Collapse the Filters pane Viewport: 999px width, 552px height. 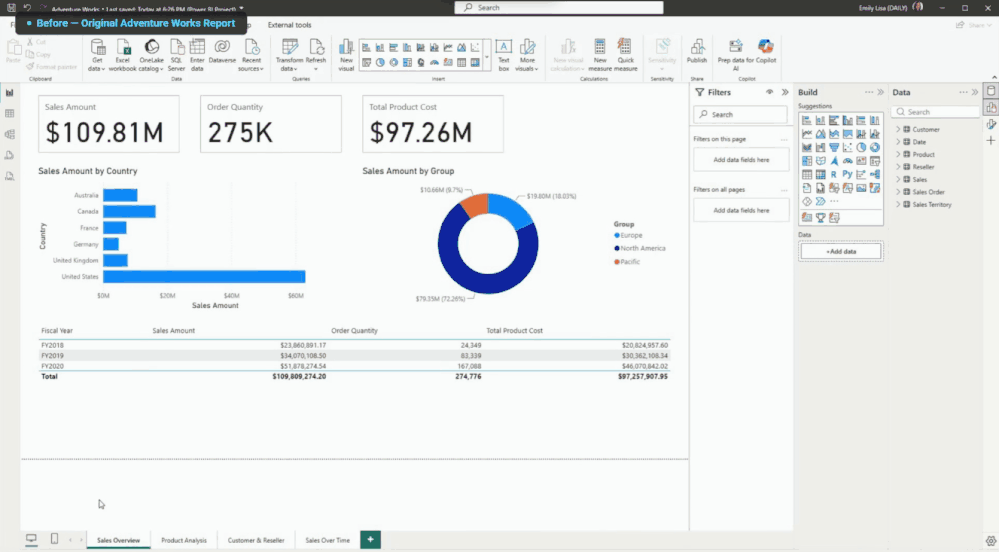click(785, 92)
